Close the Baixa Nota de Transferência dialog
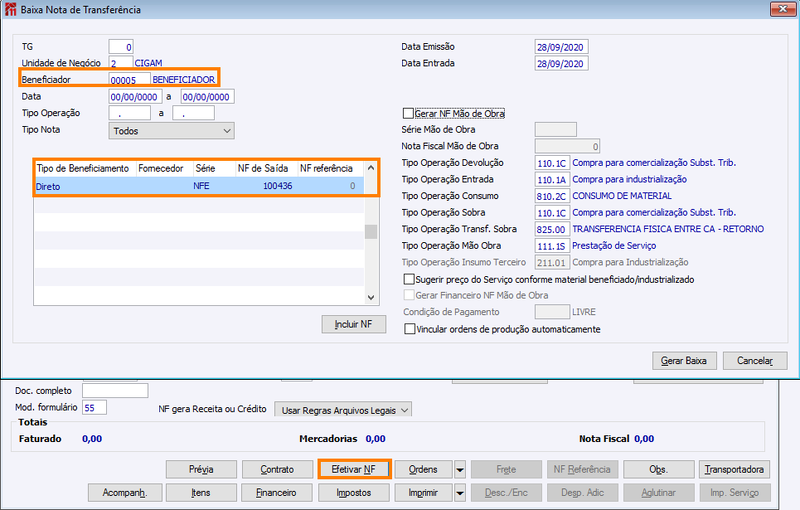Screen dimensions: 800x510 [x=782, y=9]
